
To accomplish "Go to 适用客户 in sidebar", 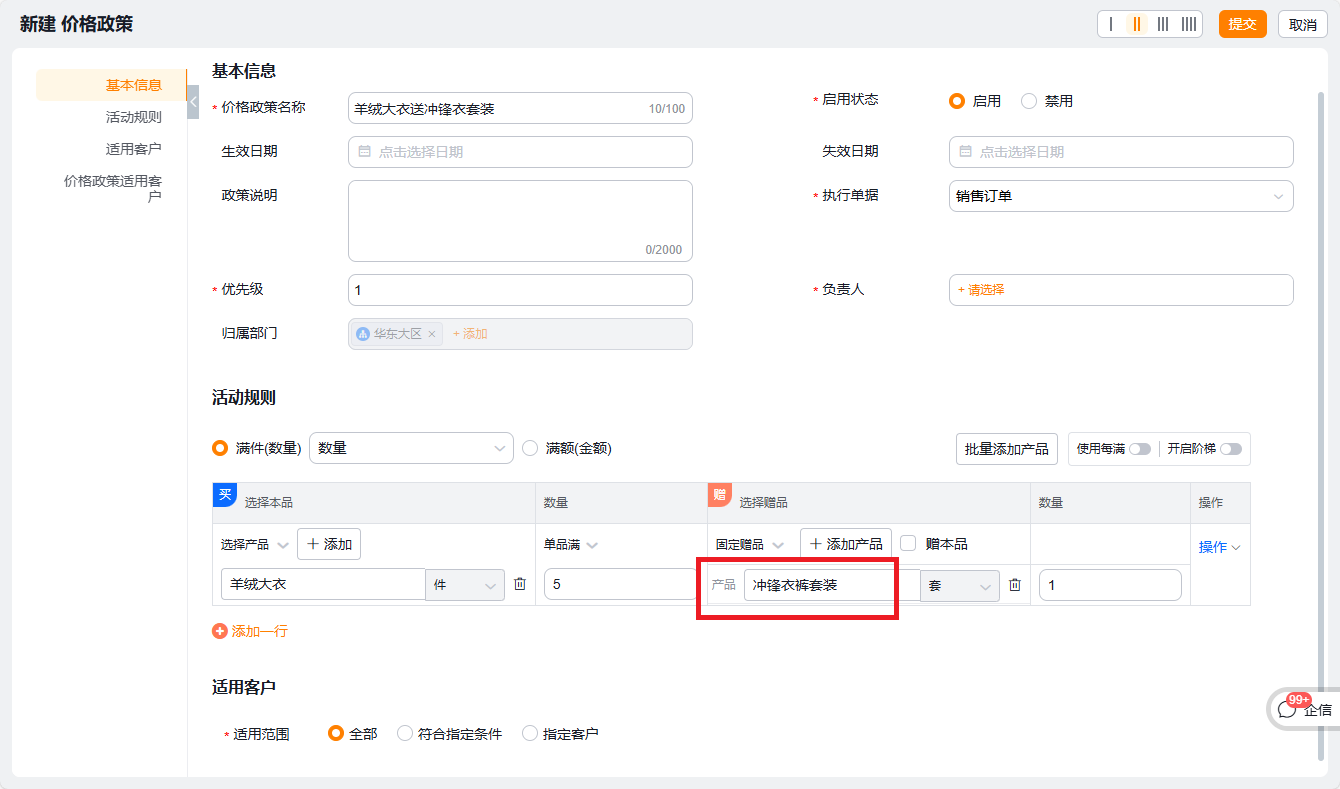I will pos(133,149).
